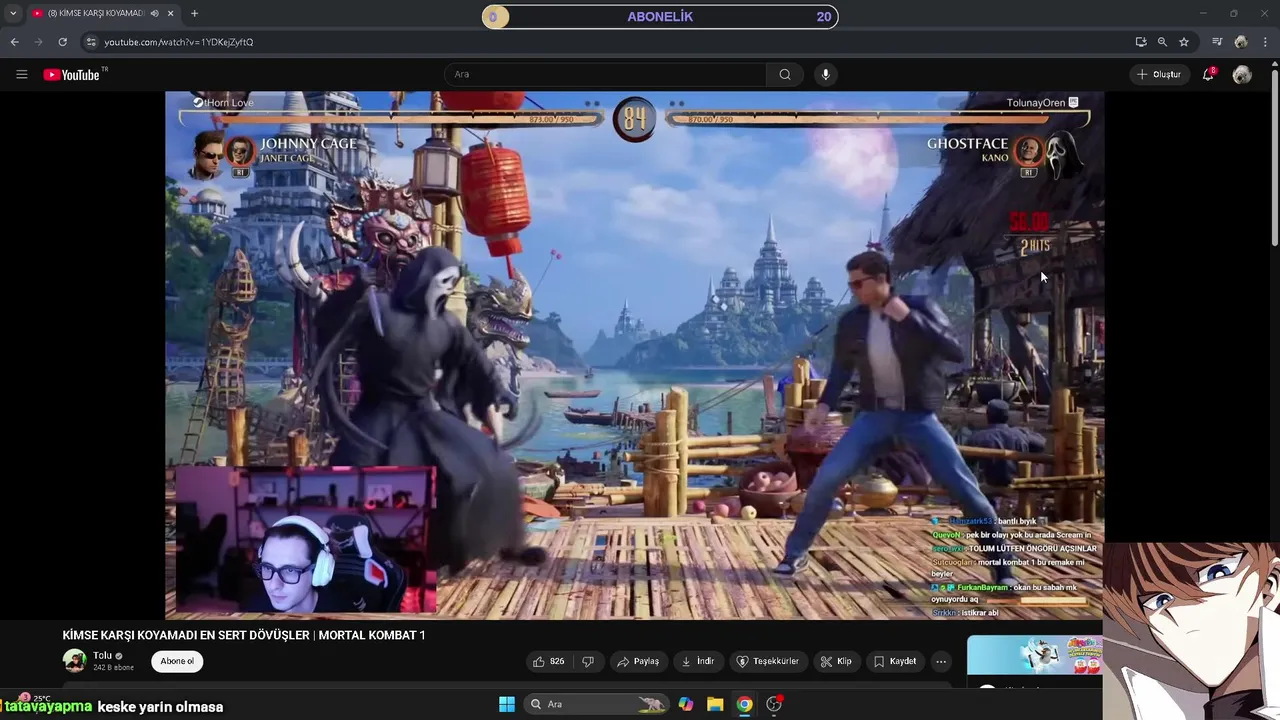This screenshot has width=1280, height=720.
Task: Open the Tolu channel avatar
Action: click(74, 660)
